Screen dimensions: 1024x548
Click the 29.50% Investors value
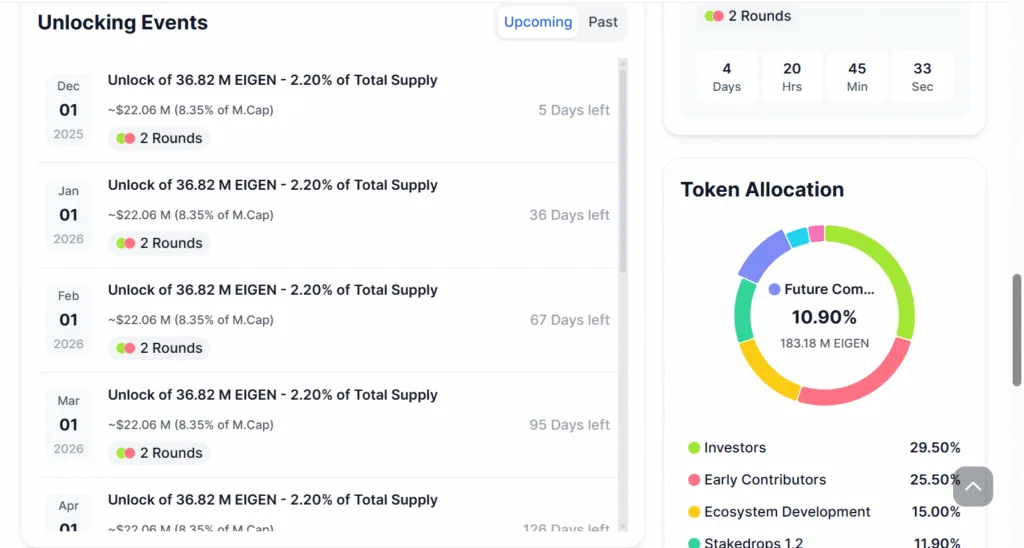[935, 447]
